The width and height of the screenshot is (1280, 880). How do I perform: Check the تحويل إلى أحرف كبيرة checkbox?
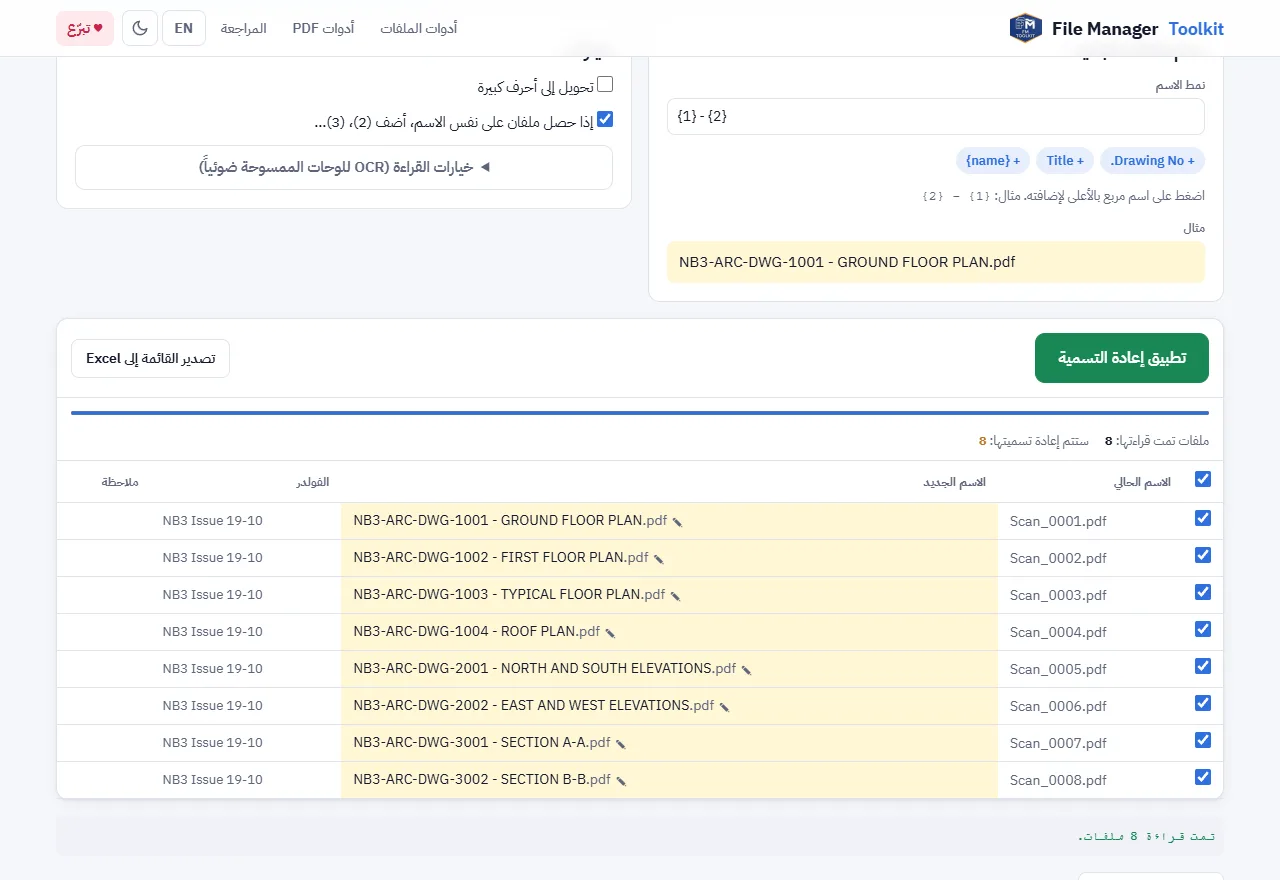coord(605,85)
